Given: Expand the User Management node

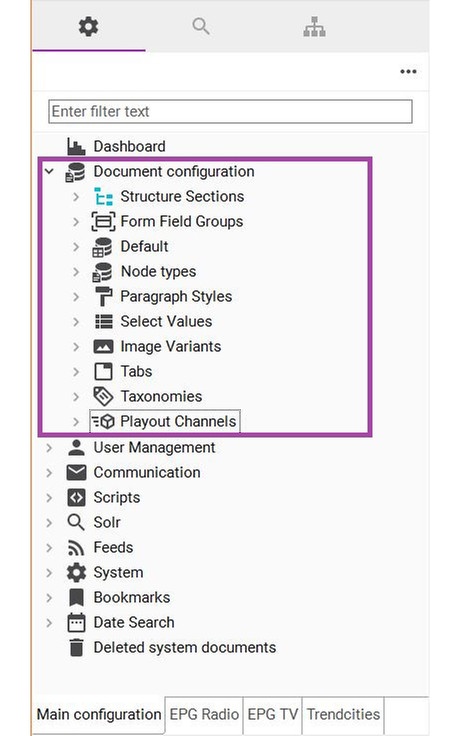Looking at the screenshot, I should coord(49,448).
